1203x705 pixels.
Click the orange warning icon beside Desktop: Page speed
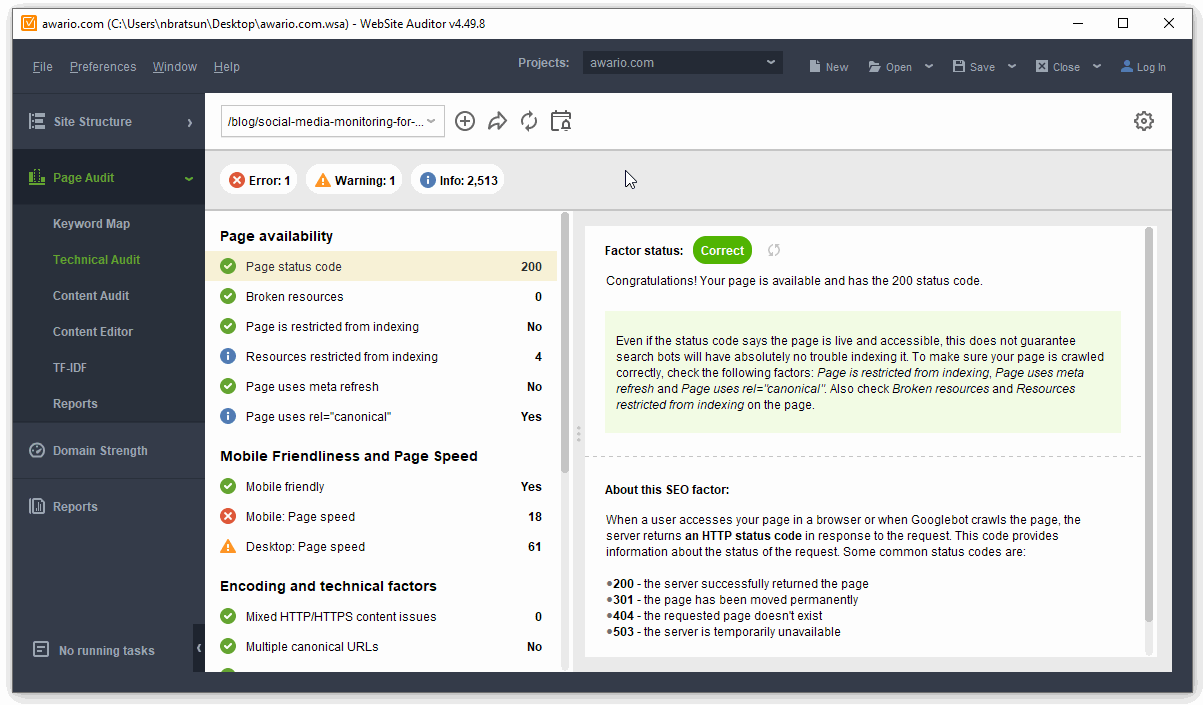tap(228, 547)
